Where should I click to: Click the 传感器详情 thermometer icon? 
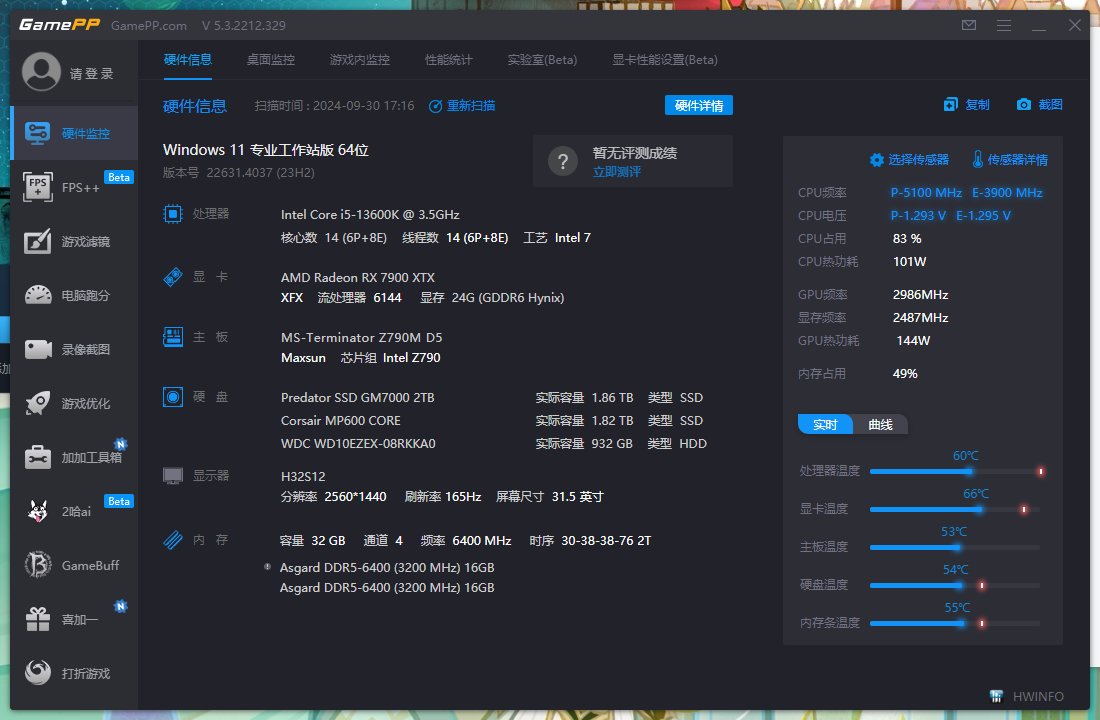(977, 159)
